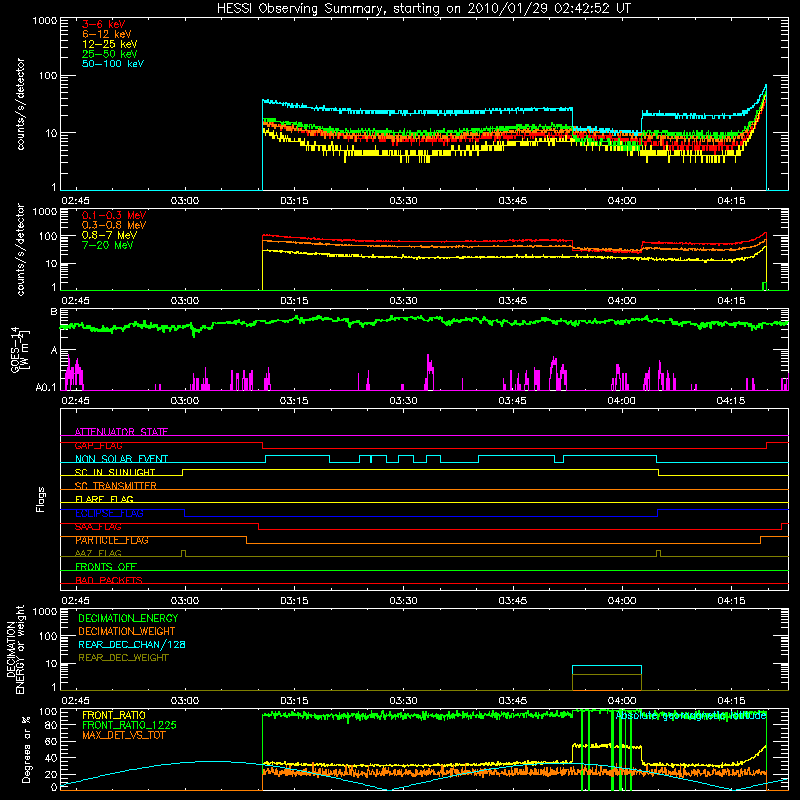Click the FLARE_FLAG label

click(x=104, y=499)
